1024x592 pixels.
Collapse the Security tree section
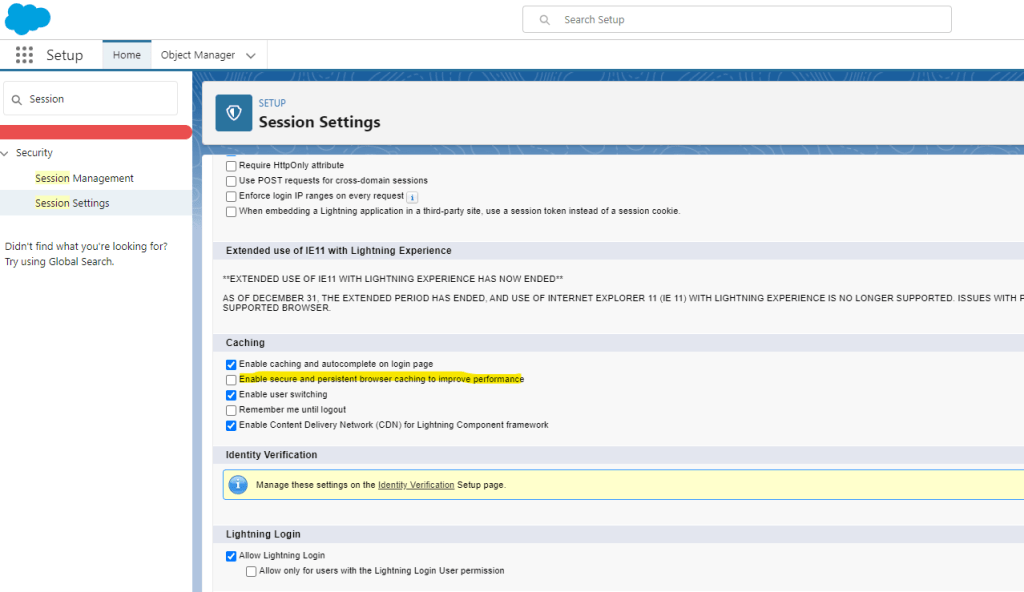click(x=6, y=153)
